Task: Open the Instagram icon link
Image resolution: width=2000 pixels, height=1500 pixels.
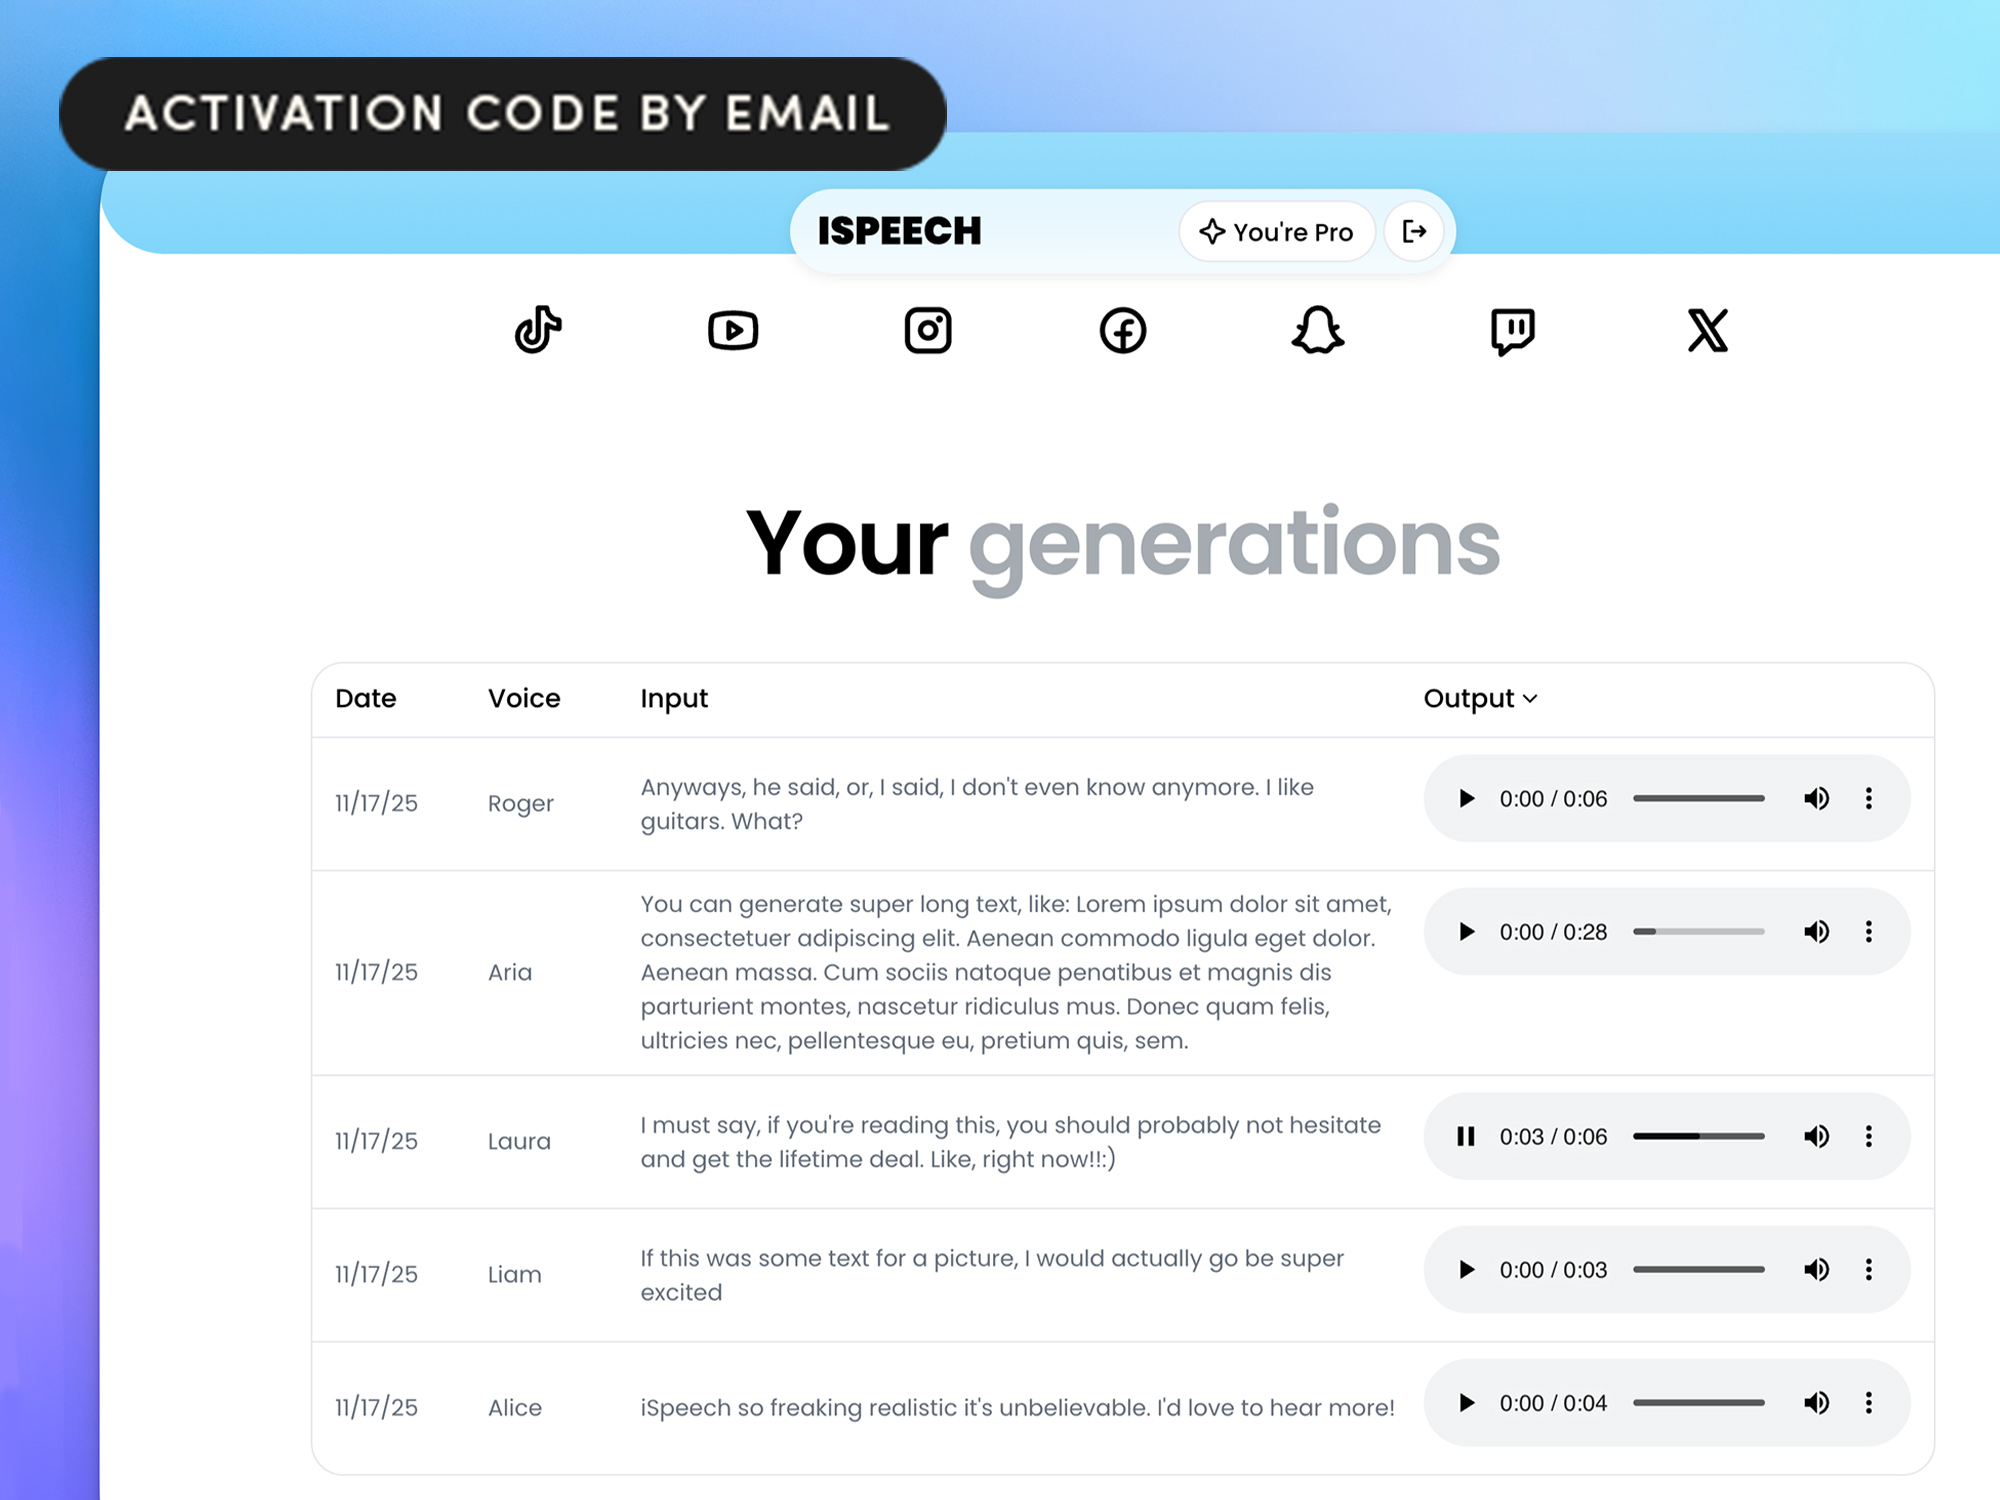Action: (x=928, y=330)
